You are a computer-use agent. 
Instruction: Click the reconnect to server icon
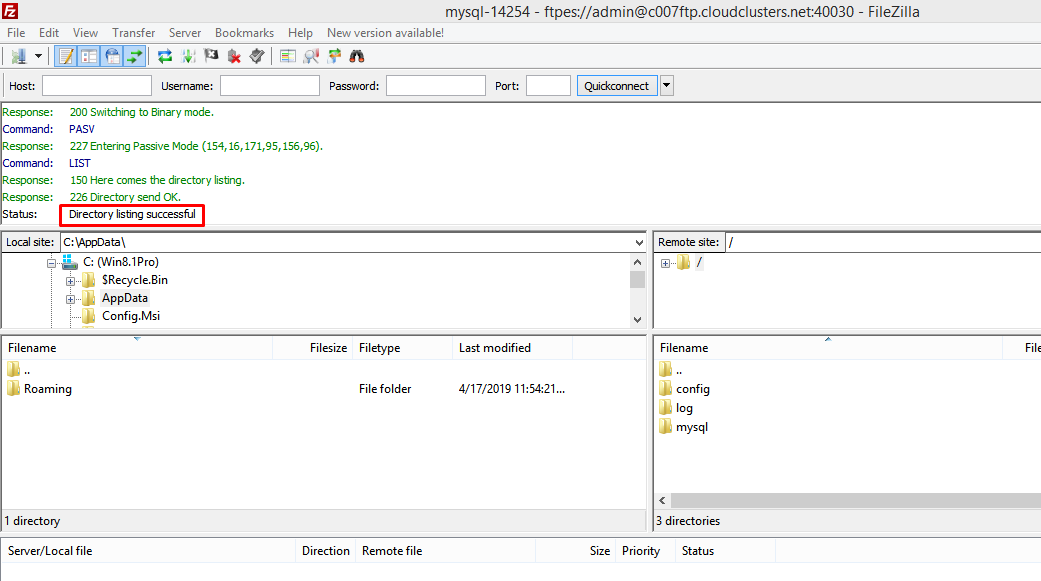(x=257, y=56)
